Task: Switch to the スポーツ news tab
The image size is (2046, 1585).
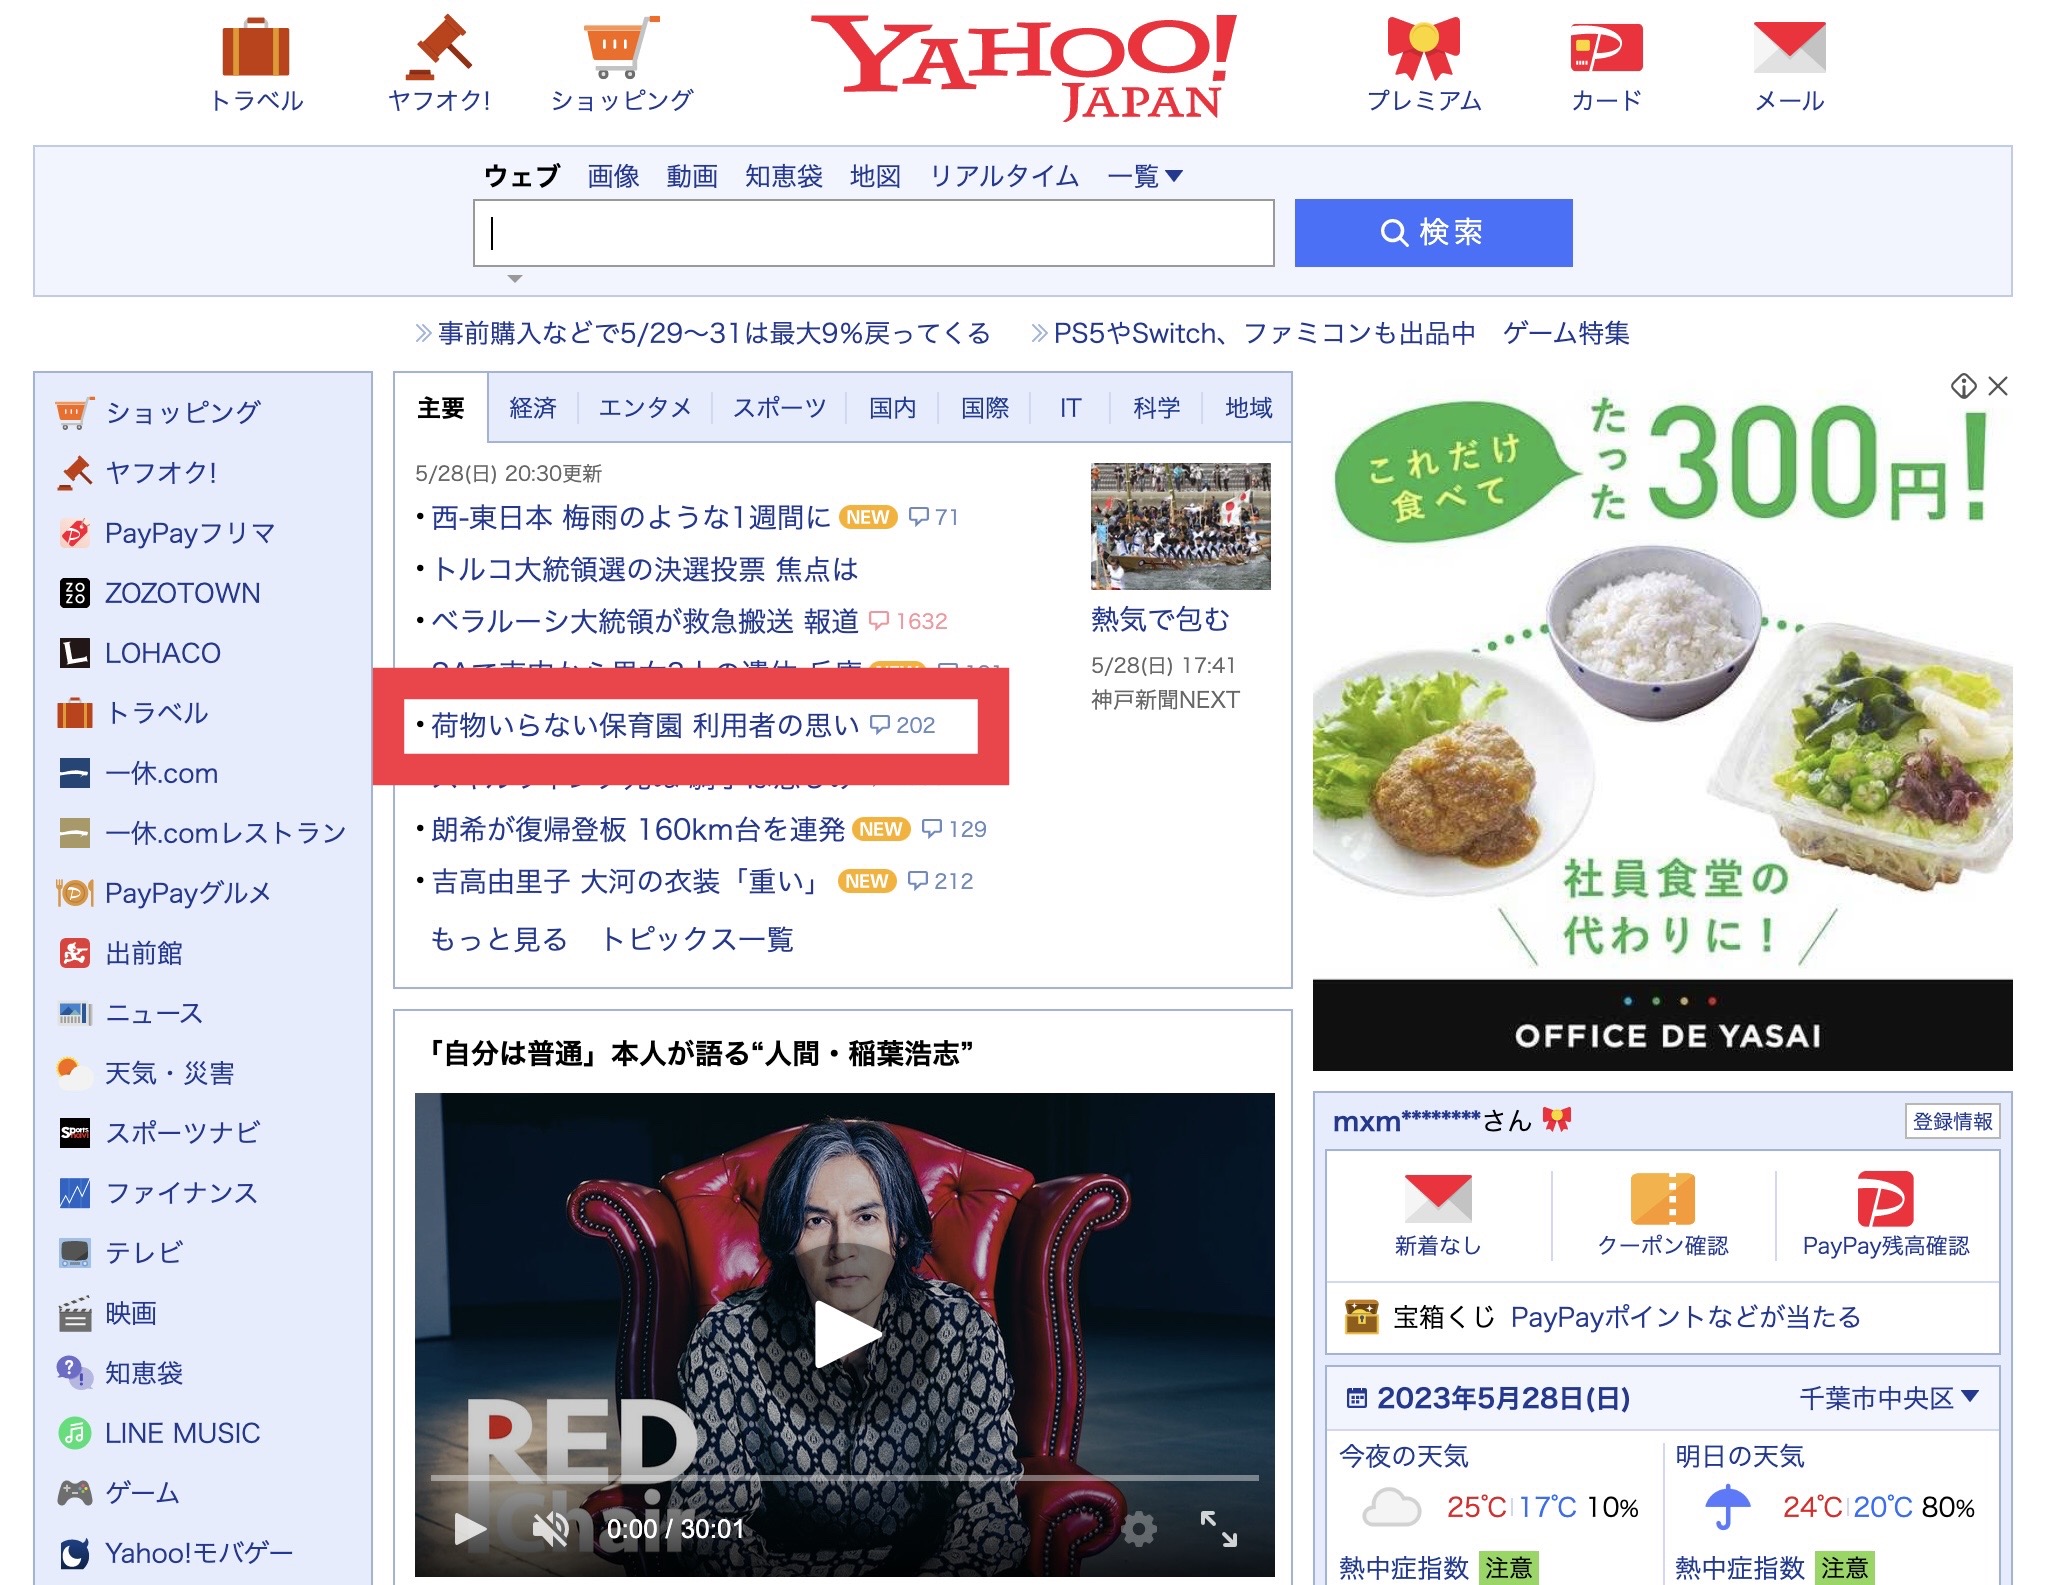Action: coord(779,408)
